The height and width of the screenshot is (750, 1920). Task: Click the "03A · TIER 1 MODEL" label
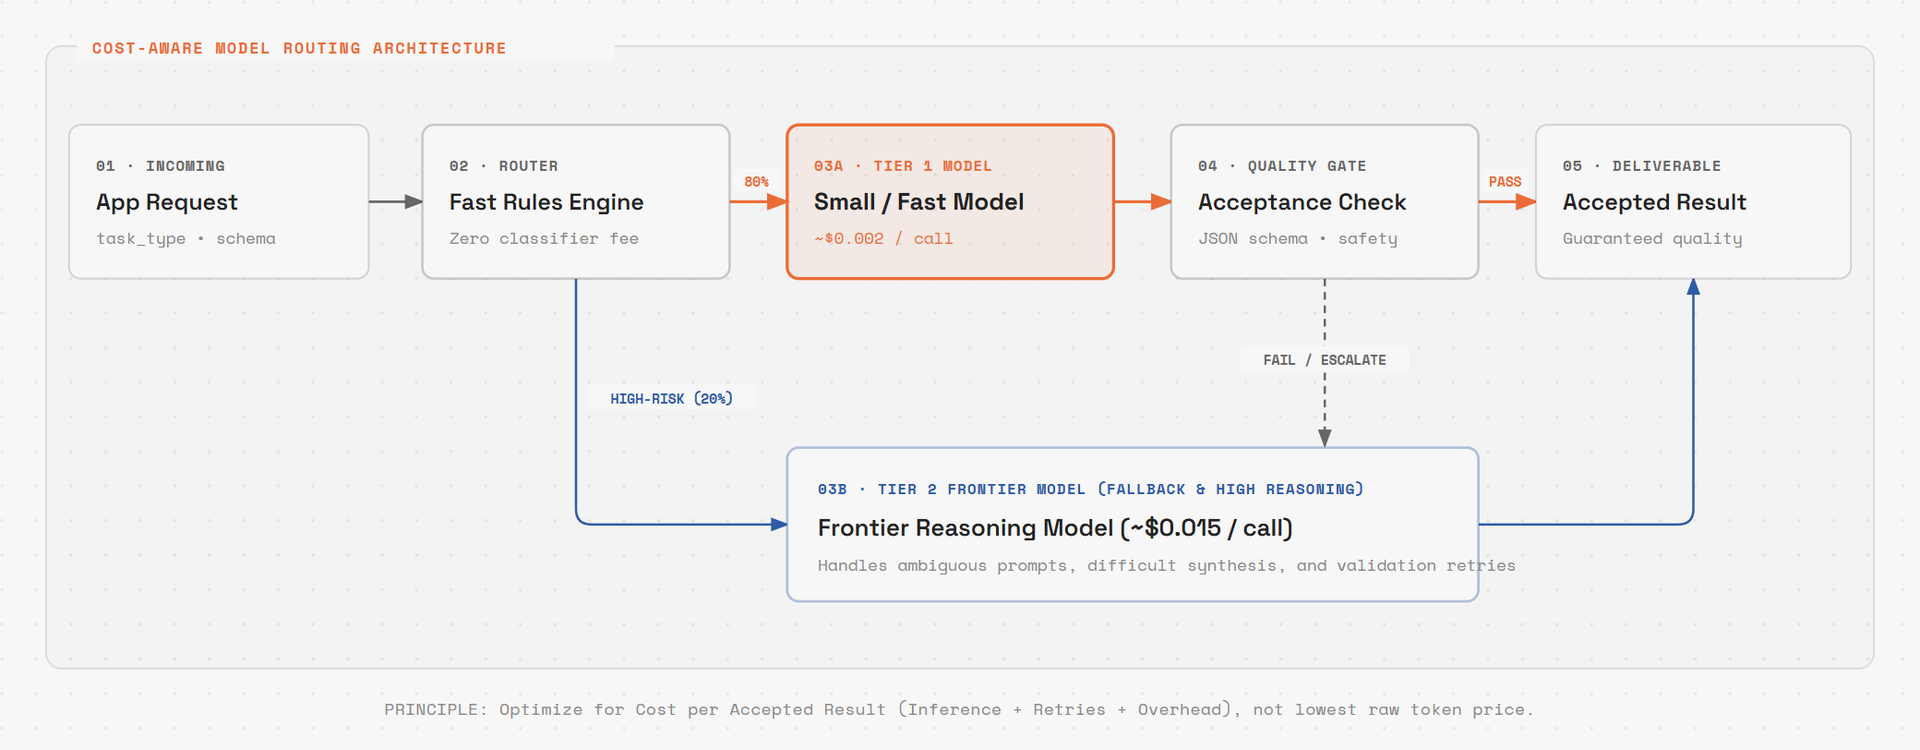pos(903,166)
